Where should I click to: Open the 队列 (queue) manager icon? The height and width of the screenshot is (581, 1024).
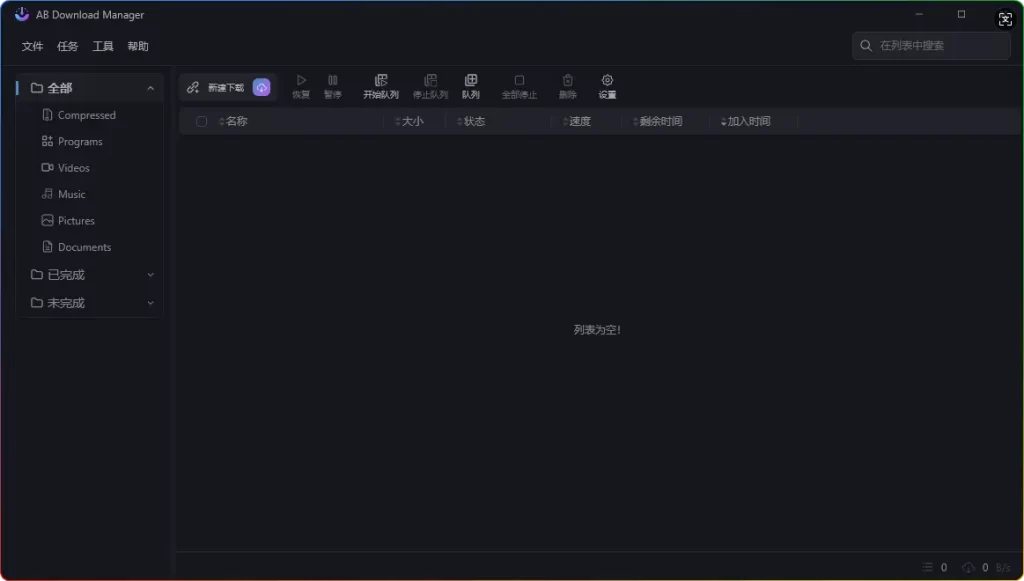tap(470, 85)
